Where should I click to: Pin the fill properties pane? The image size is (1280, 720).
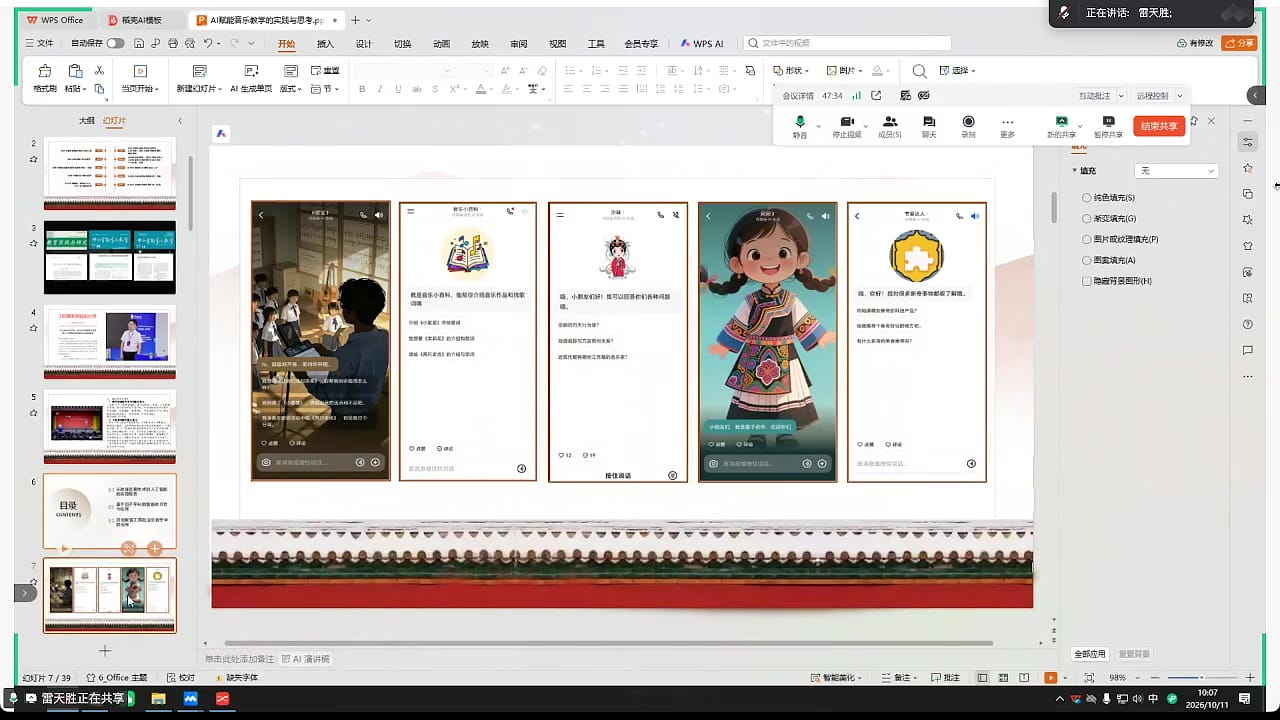[1194, 120]
